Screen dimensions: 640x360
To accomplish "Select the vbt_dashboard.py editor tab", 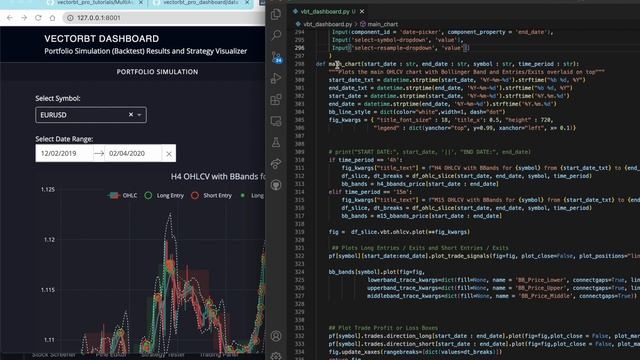I will click(x=328, y=11).
